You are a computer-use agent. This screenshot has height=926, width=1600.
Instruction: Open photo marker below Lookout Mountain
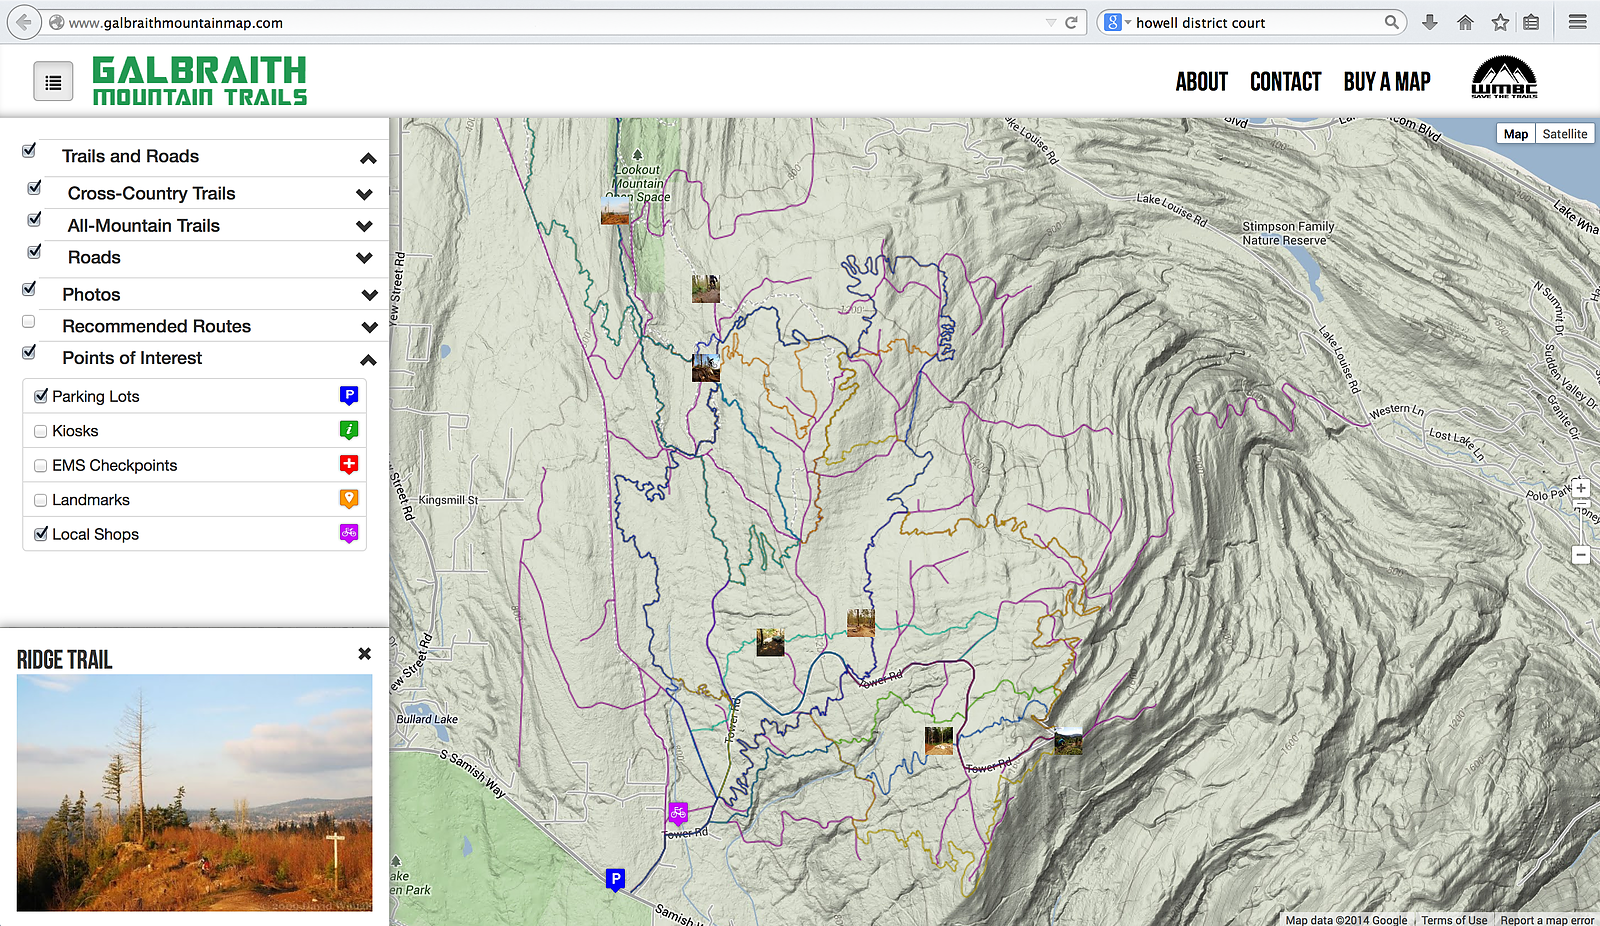tap(706, 289)
